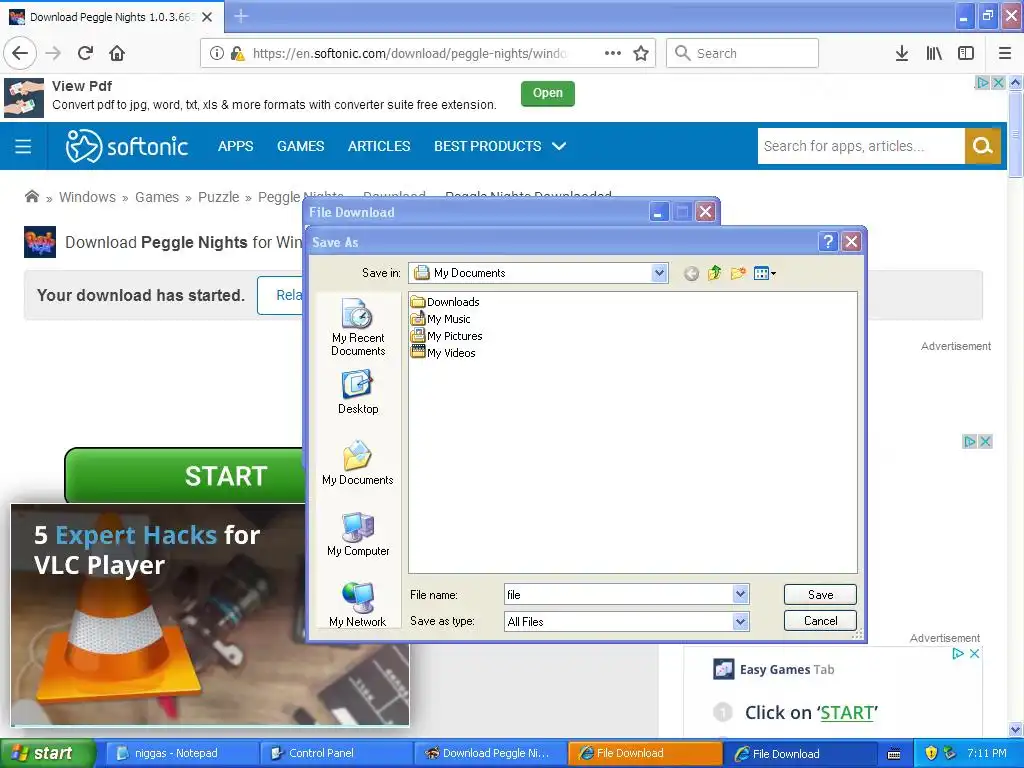
Task: Click the breadcrumb home icon
Action: (x=31, y=197)
